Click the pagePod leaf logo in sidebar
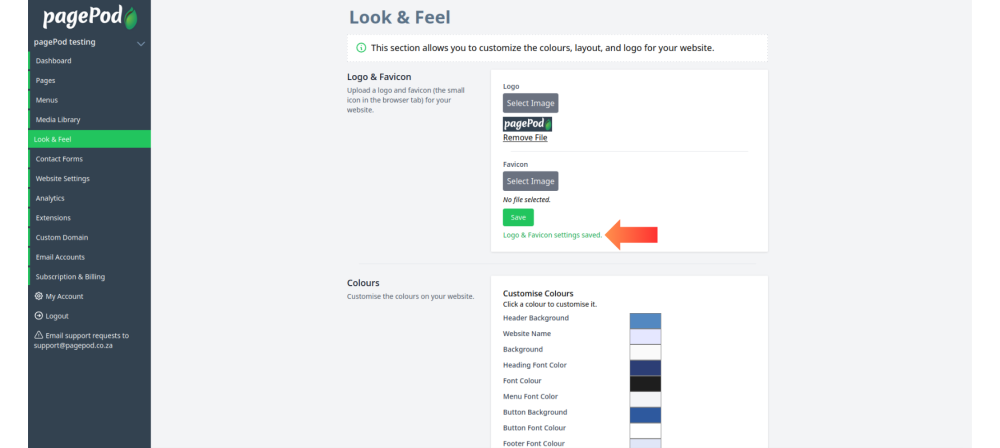Image resolution: width=1000 pixels, height=448 pixels. tap(89, 17)
